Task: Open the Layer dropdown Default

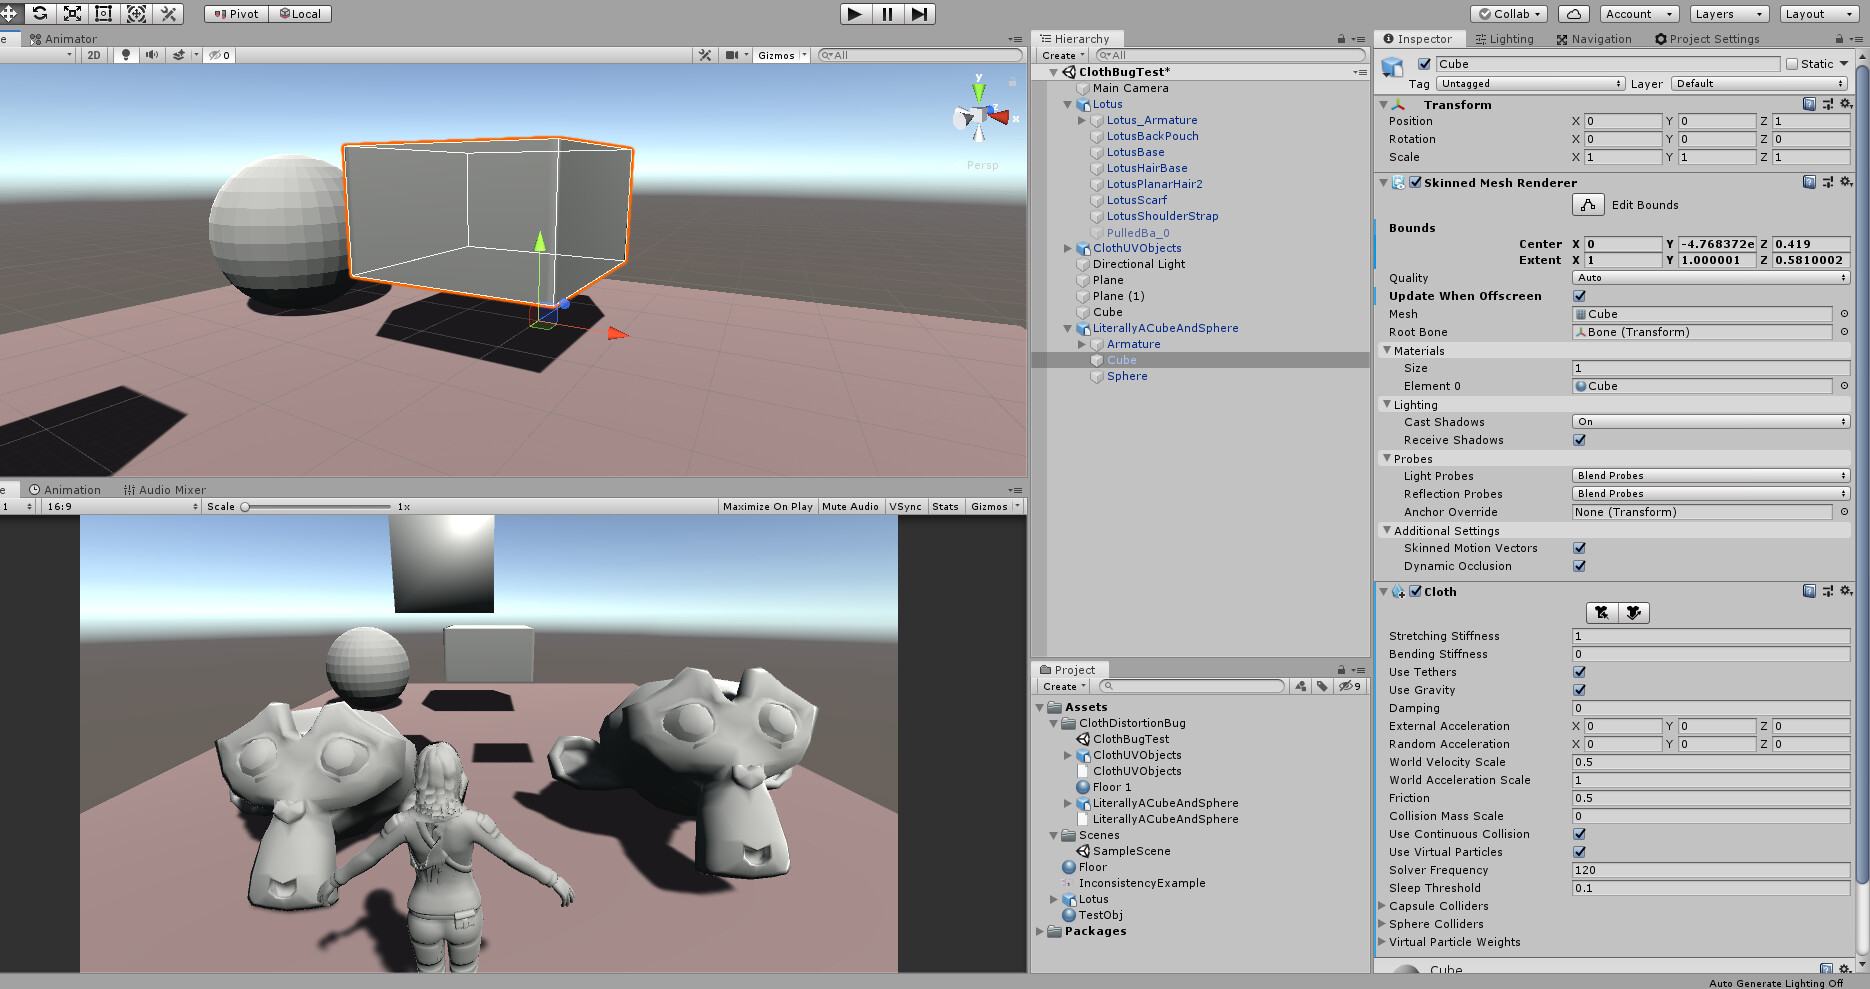Action: click(1760, 84)
